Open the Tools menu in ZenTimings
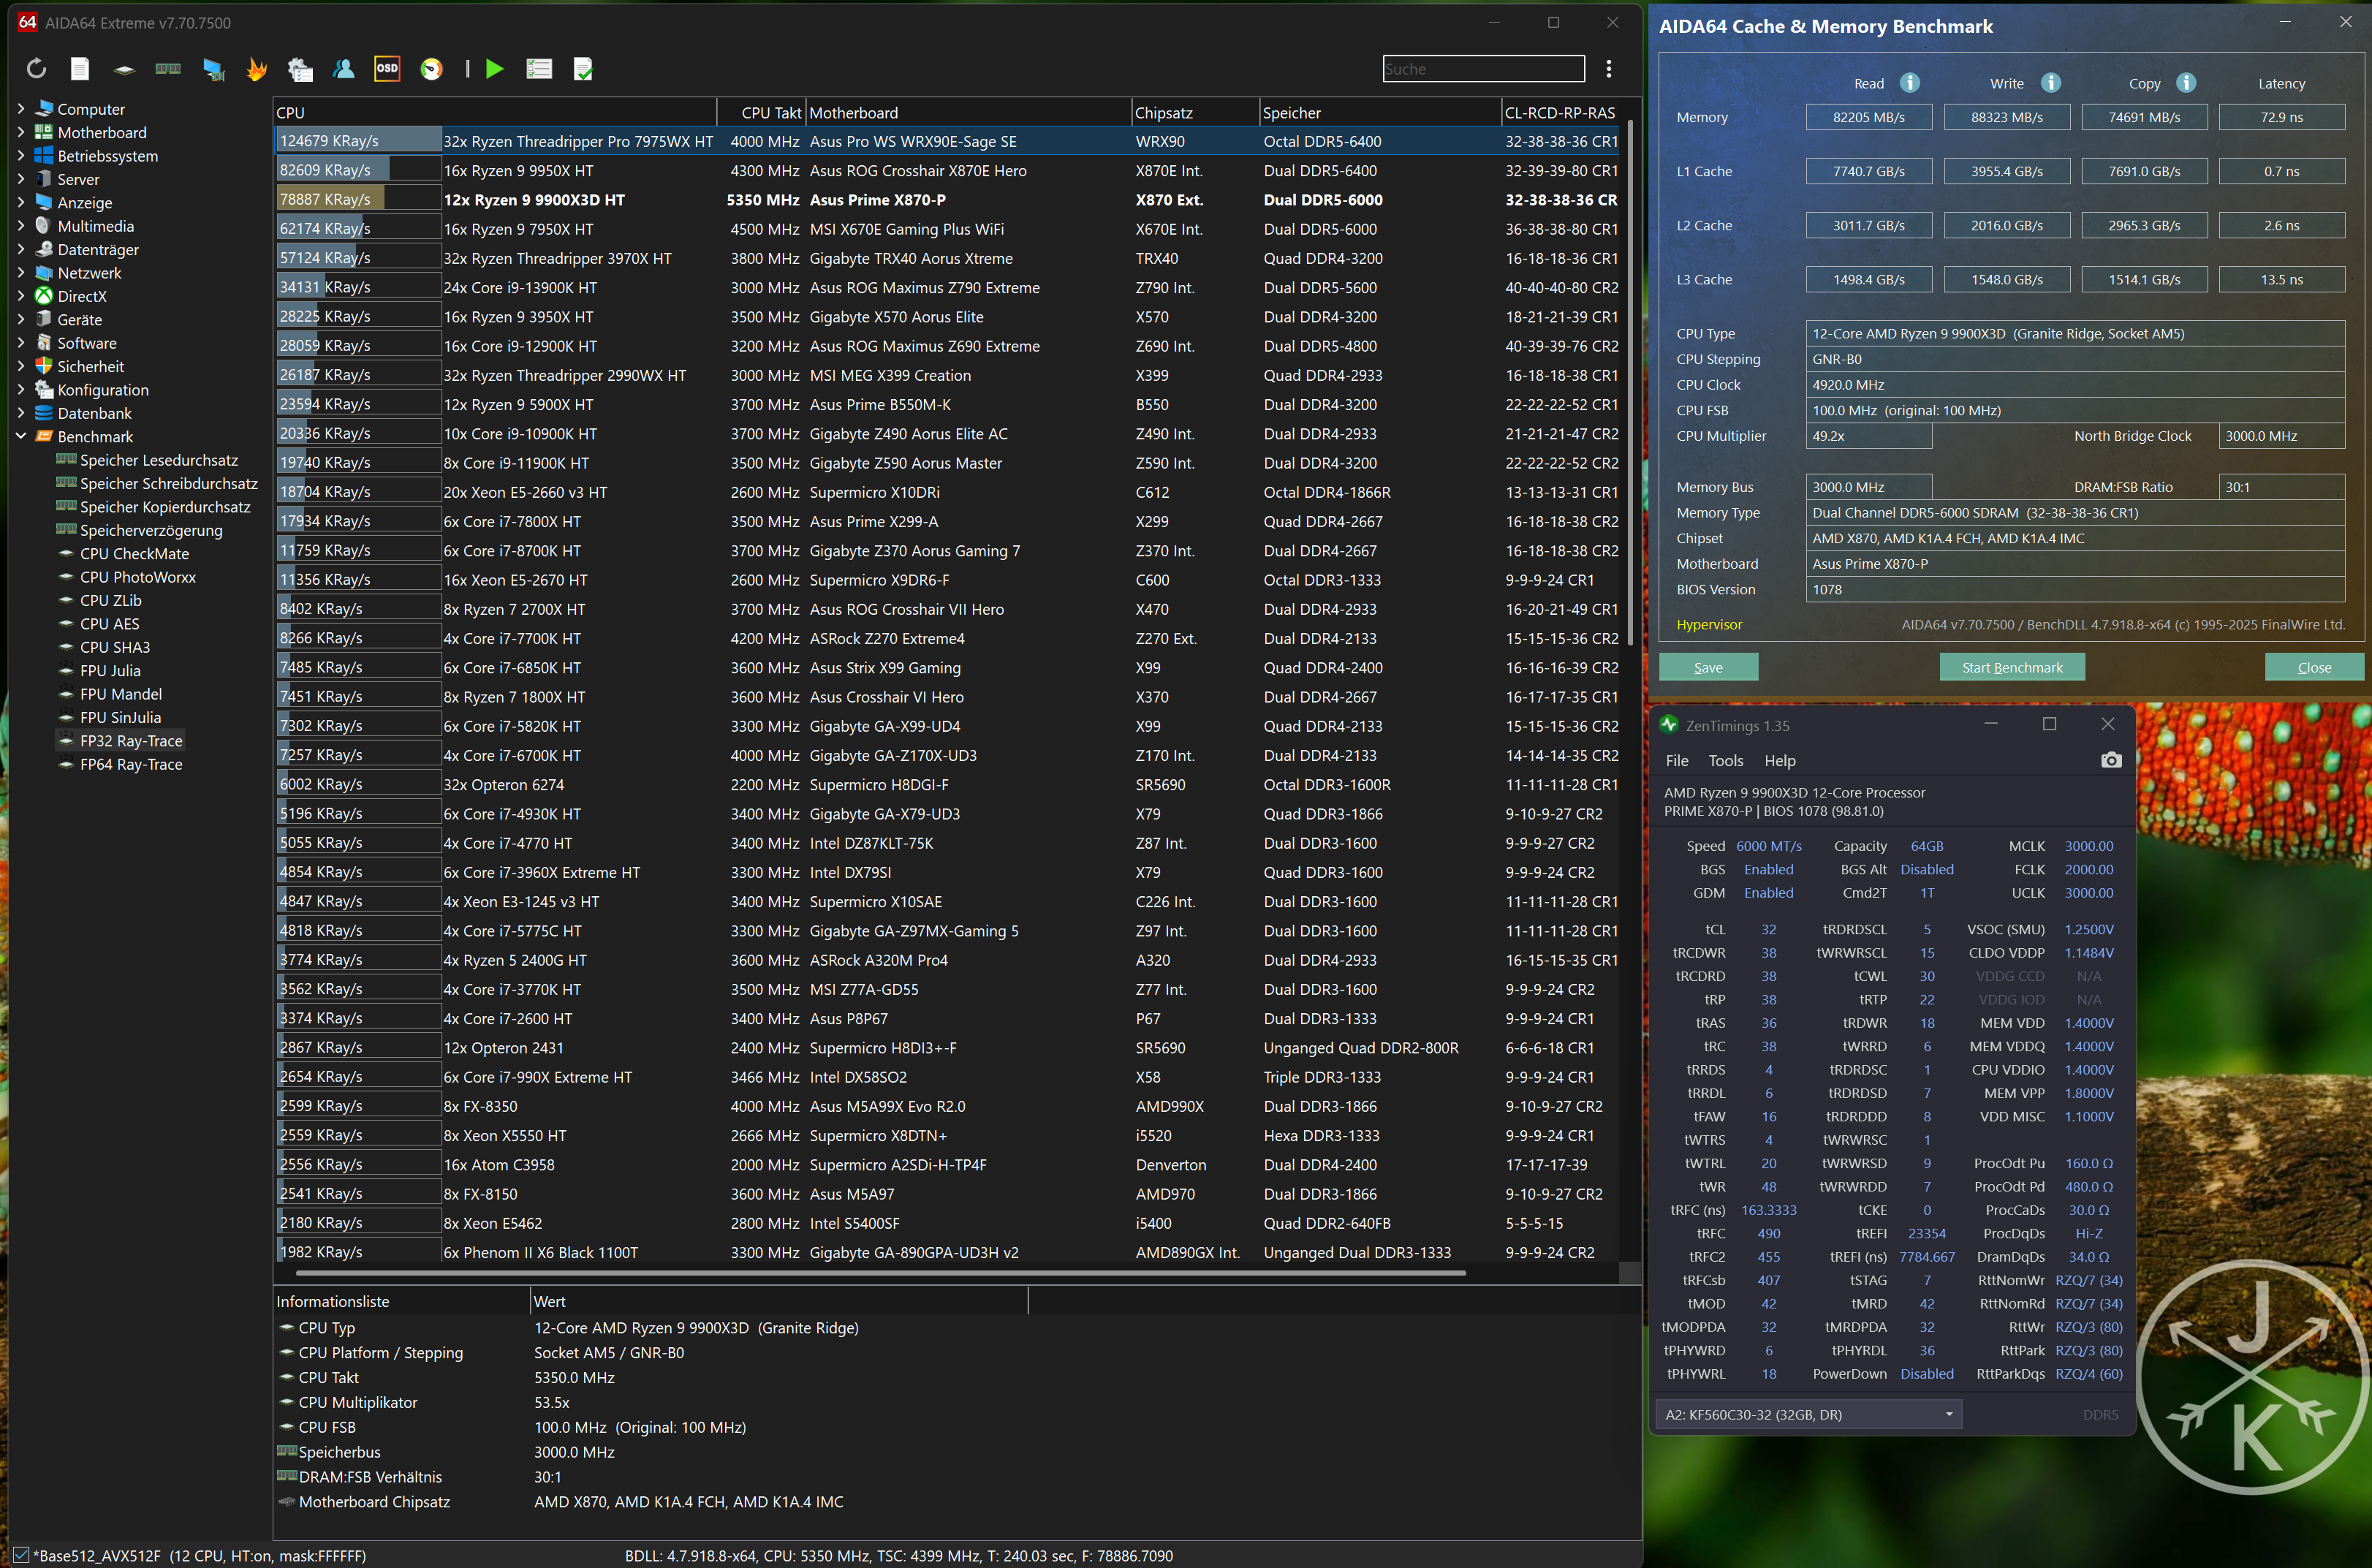The width and height of the screenshot is (2372, 1568). 1725,760
